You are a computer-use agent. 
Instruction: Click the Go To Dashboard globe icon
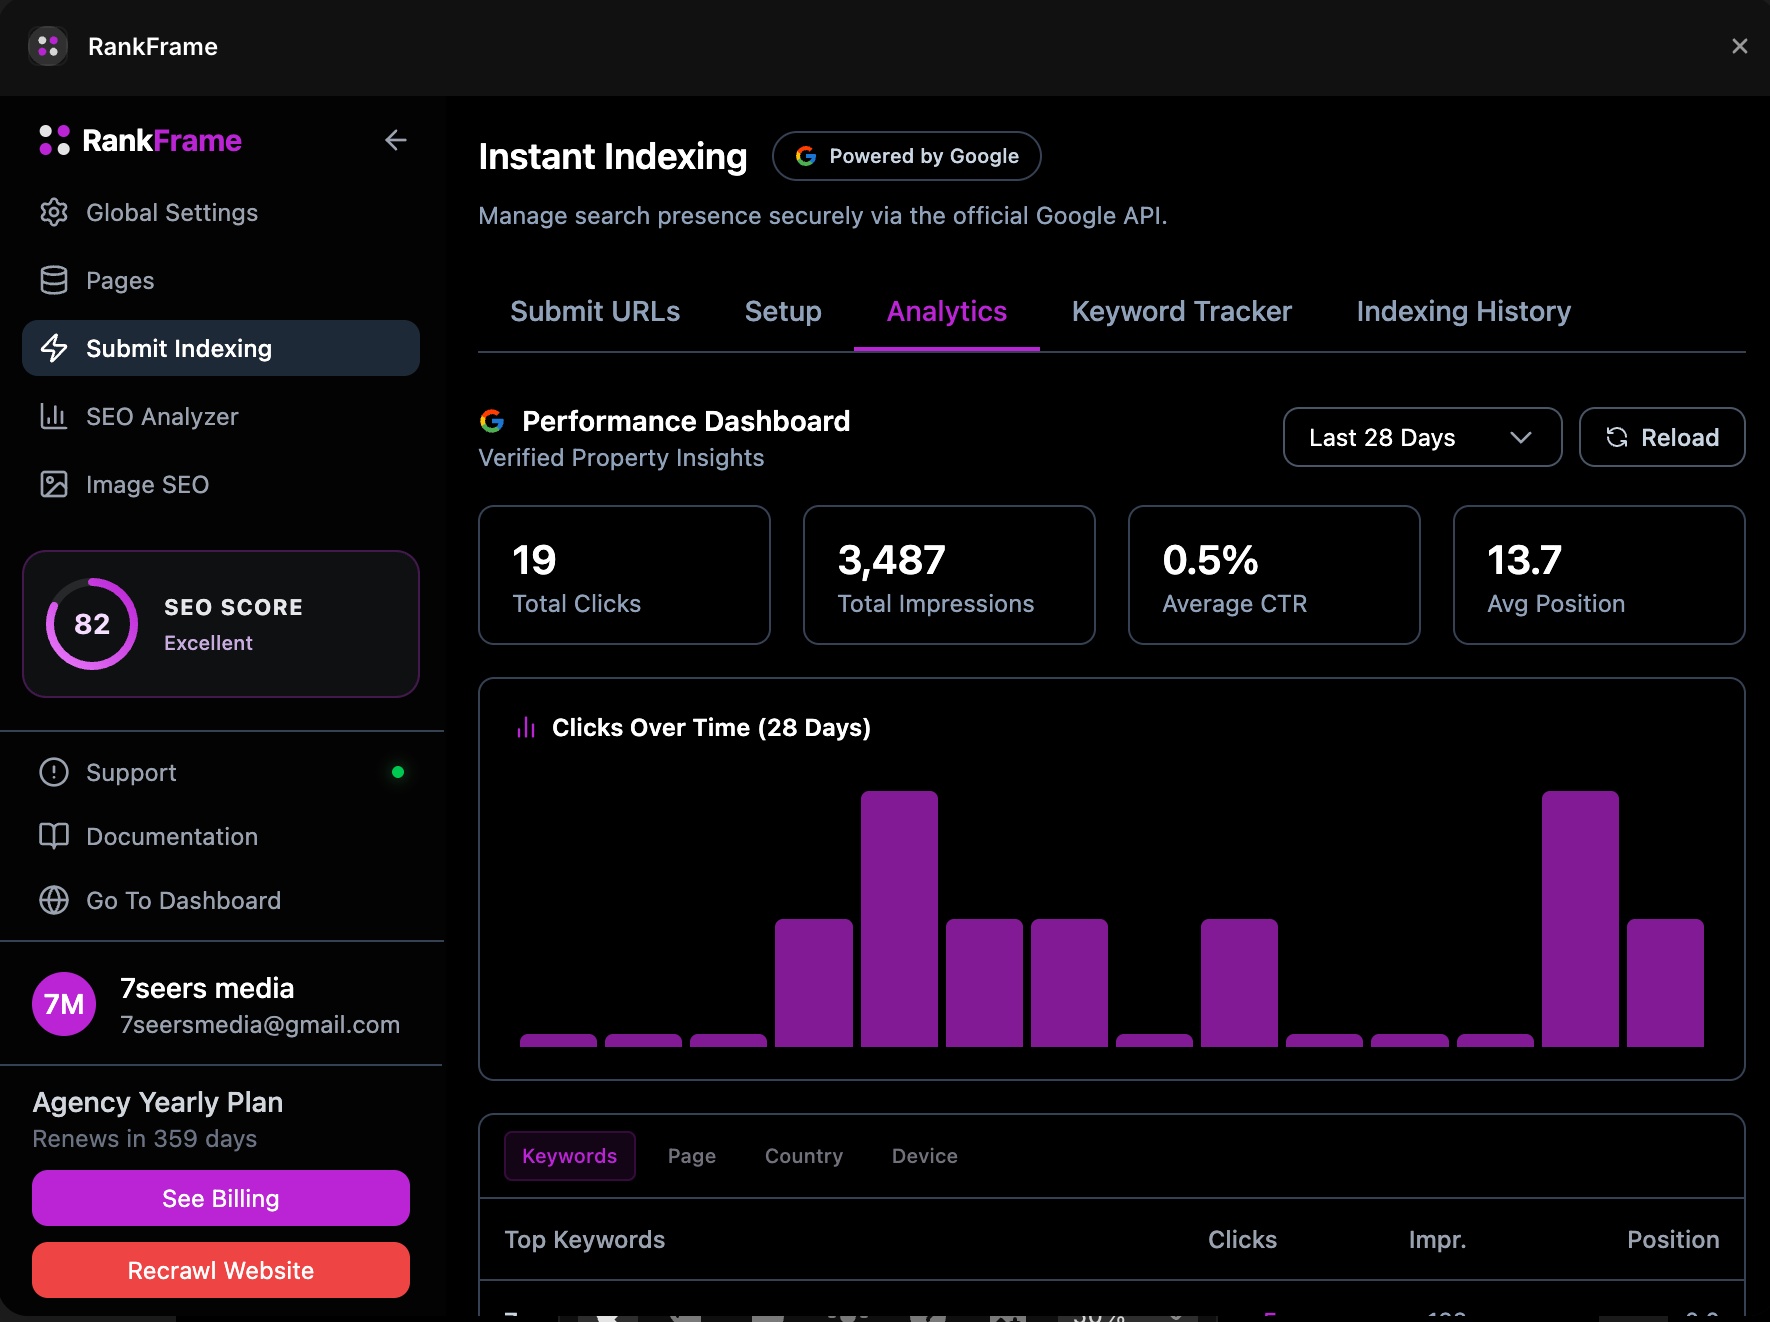(55, 900)
